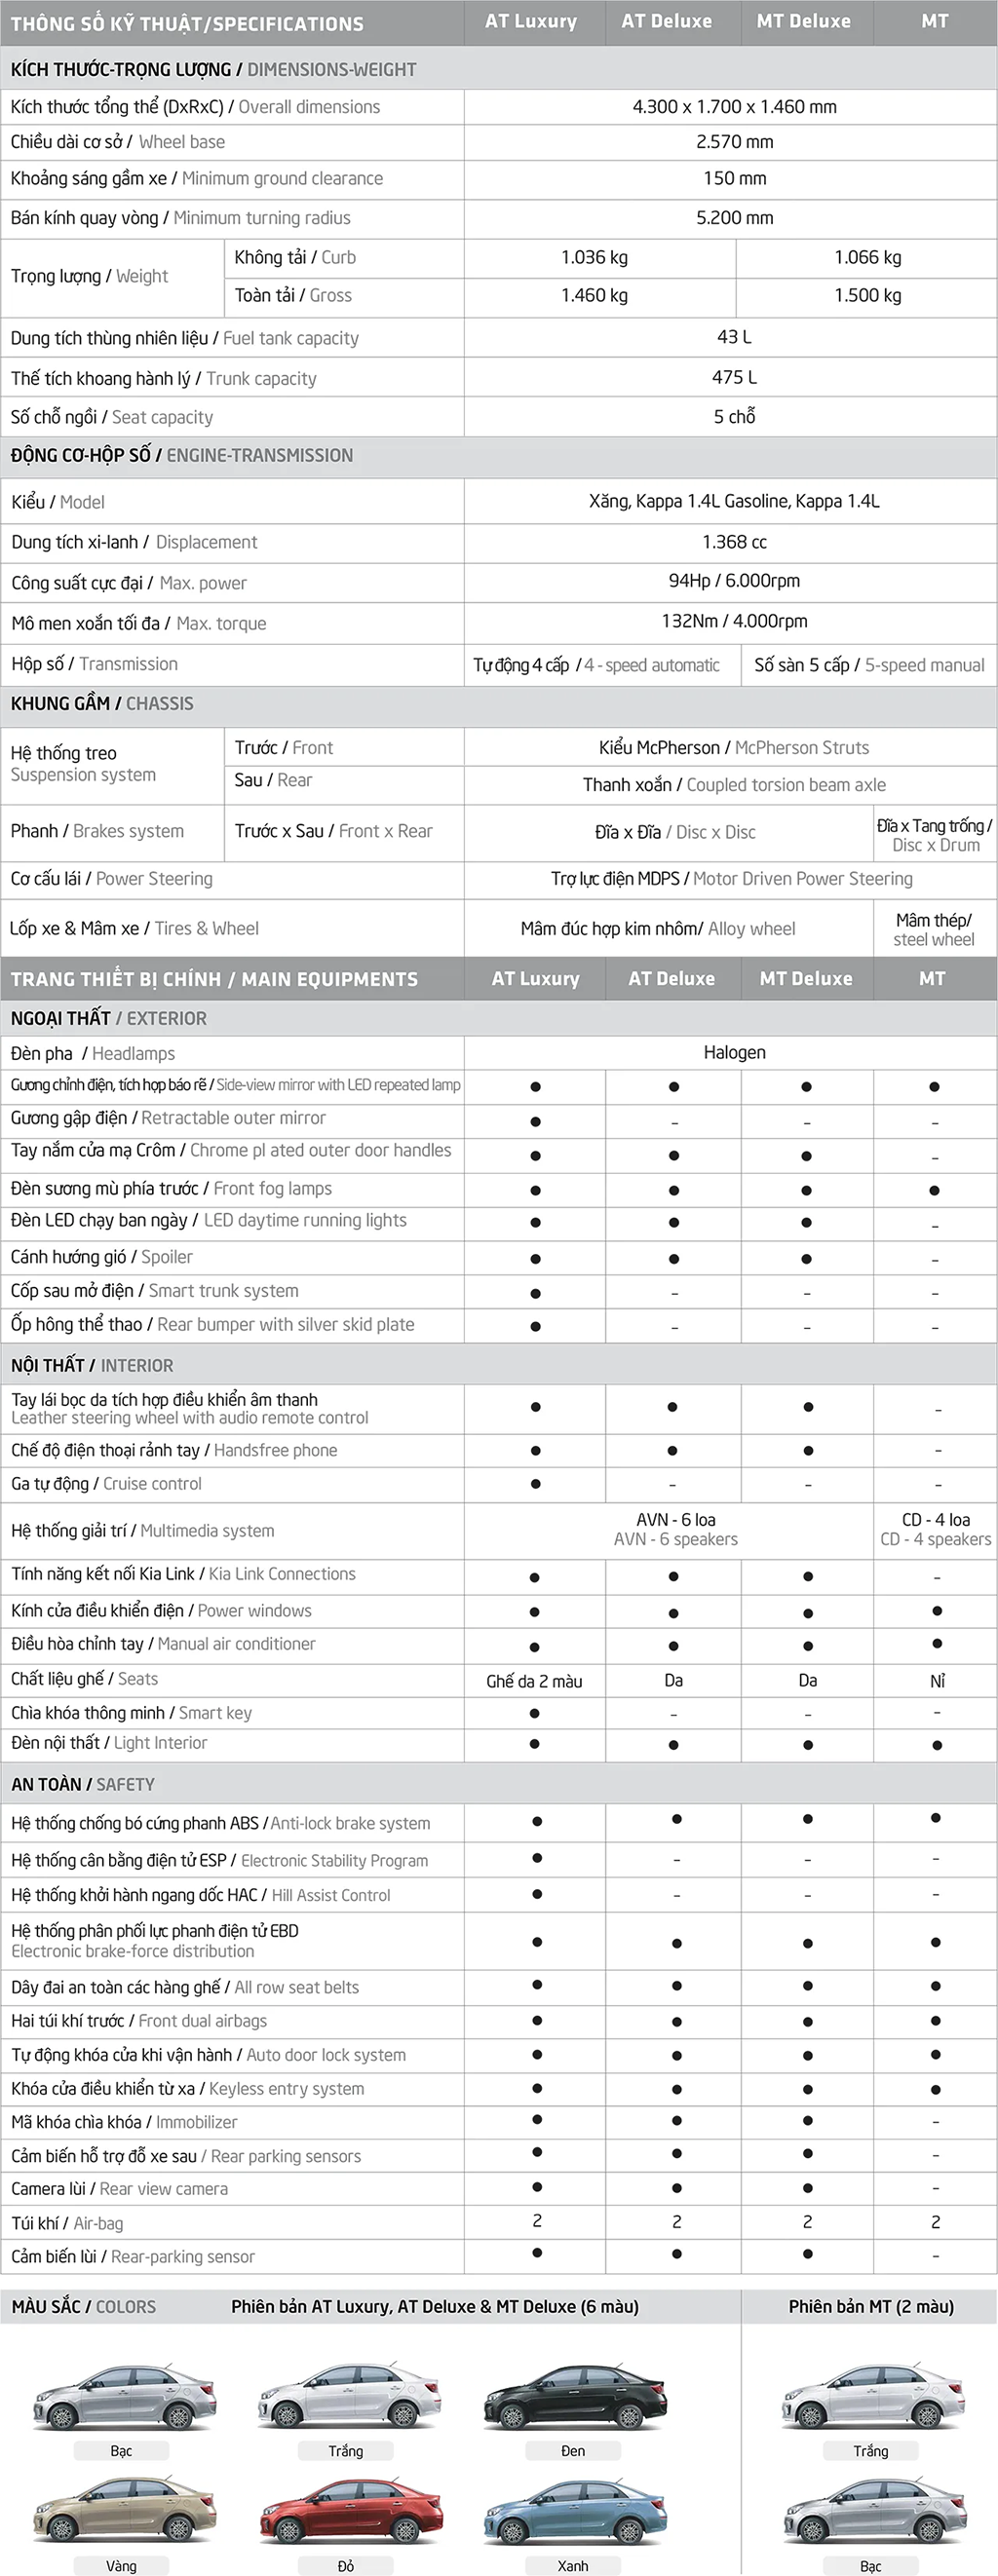Click the Dimensions-Weight section heading

(x=213, y=69)
